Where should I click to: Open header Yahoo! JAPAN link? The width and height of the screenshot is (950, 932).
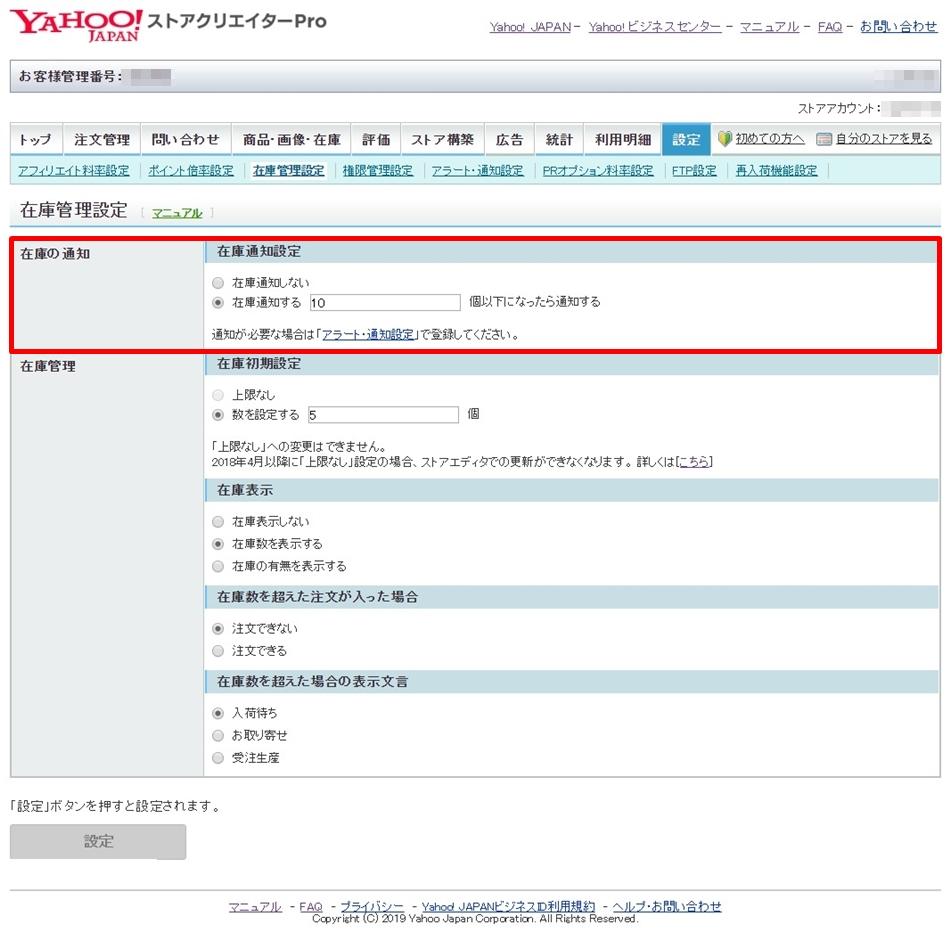point(530,27)
